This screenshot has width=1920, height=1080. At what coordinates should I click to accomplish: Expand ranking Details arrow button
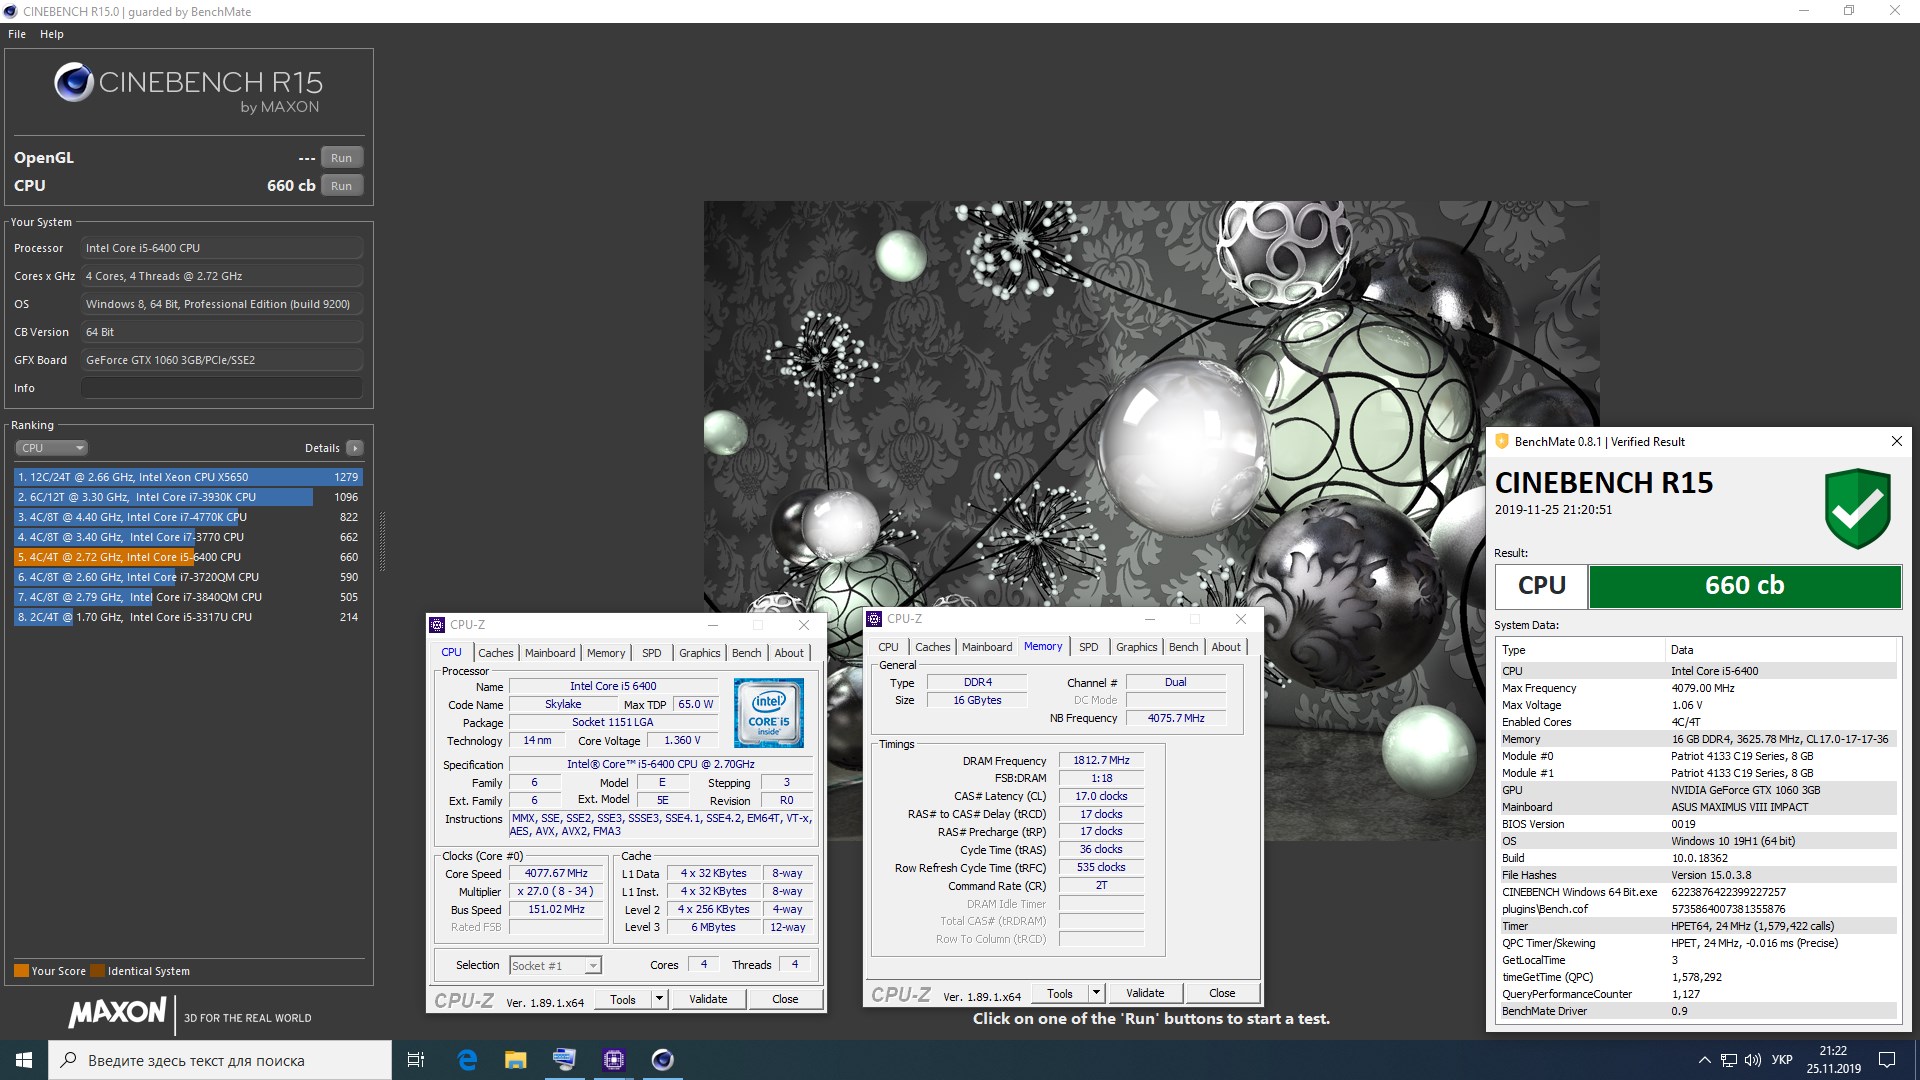[355, 448]
